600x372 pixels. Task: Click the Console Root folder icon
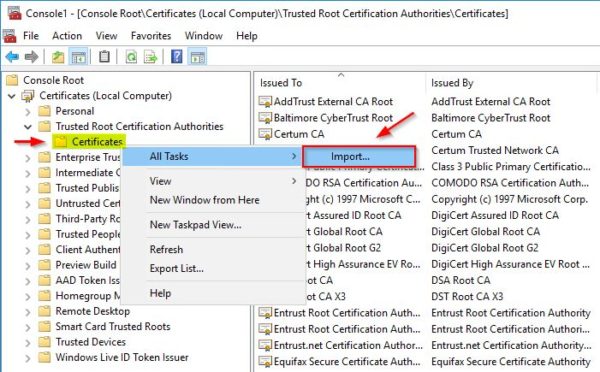tap(12, 80)
